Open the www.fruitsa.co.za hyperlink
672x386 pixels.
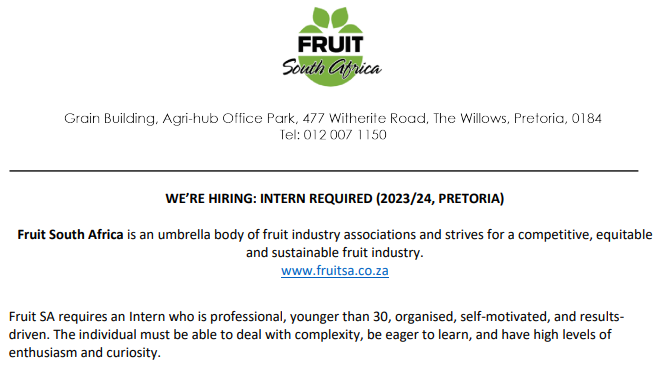click(335, 271)
